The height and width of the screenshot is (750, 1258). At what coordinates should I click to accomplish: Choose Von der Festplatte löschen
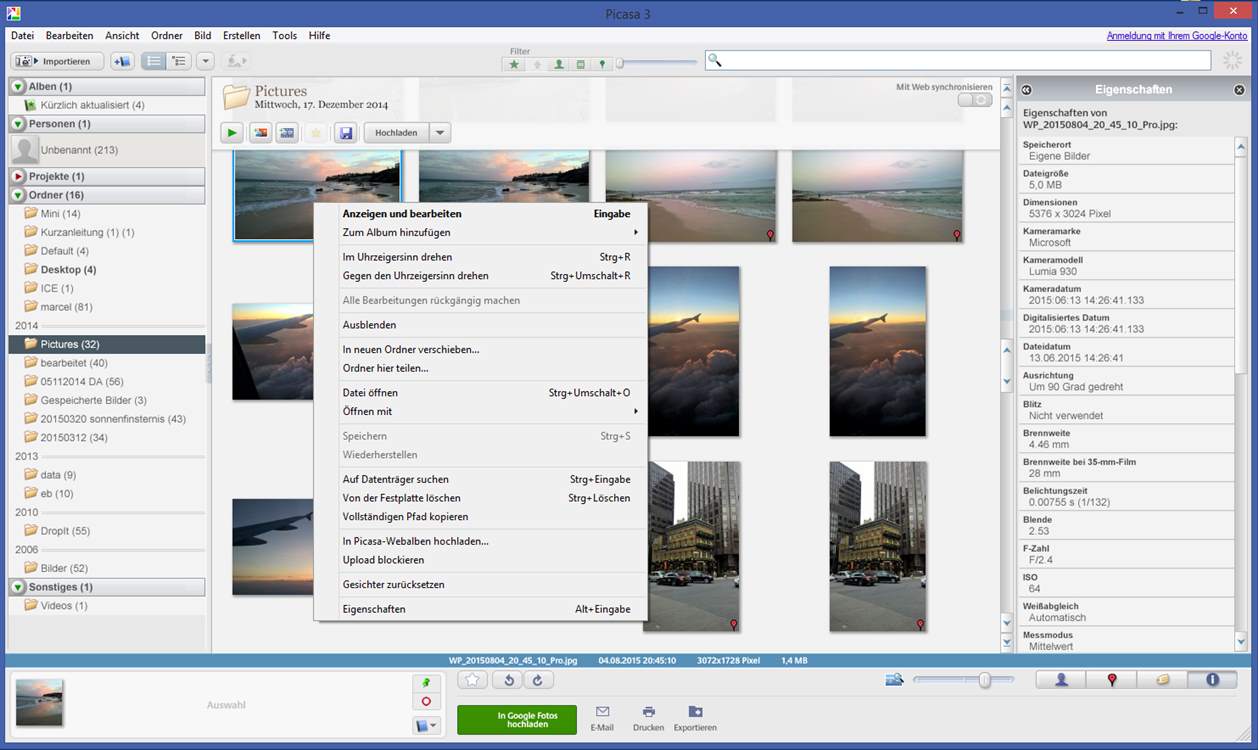(x=480, y=498)
